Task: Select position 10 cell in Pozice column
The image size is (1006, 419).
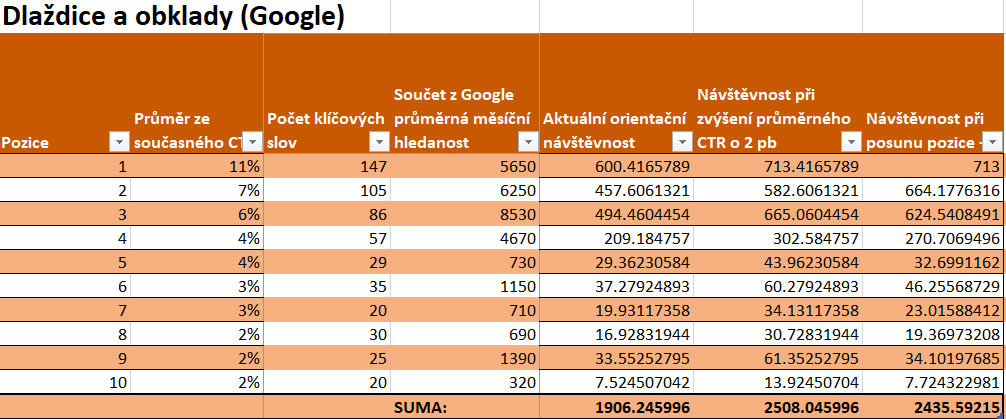Action: tap(65, 382)
